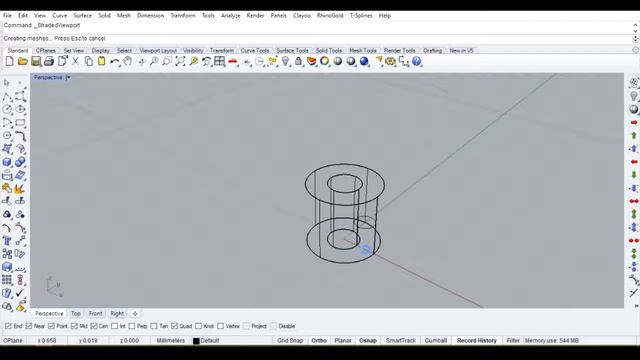Image resolution: width=640 pixels, height=360 pixels.
Task: Click the Edit Layers icon
Action: coord(311,62)
